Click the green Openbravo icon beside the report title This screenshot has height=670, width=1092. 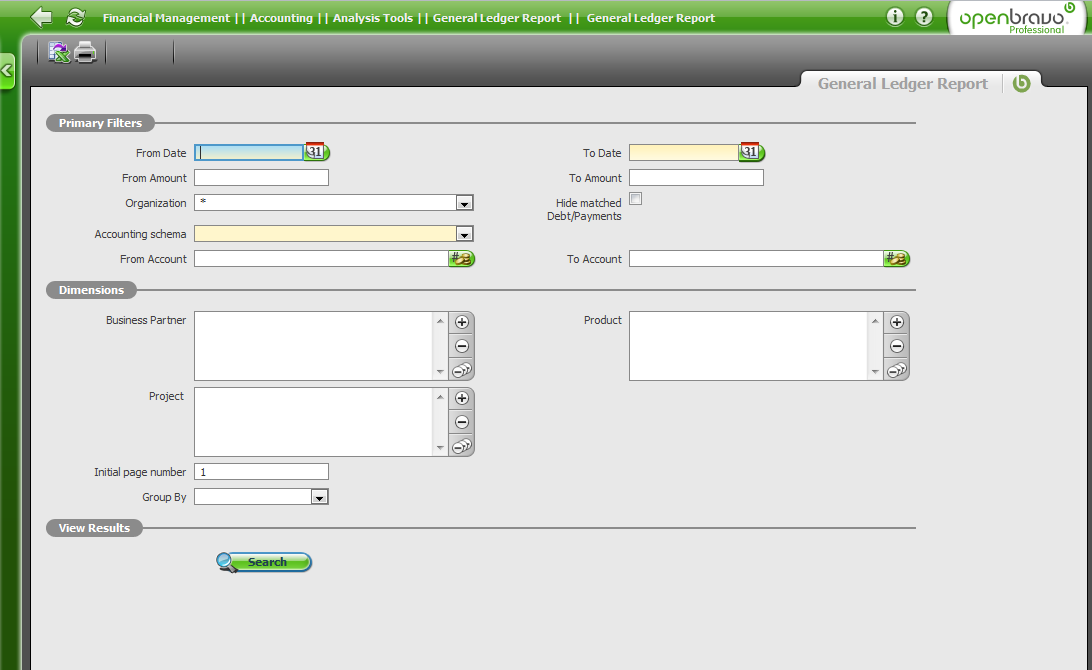[x=1022, y=84]
